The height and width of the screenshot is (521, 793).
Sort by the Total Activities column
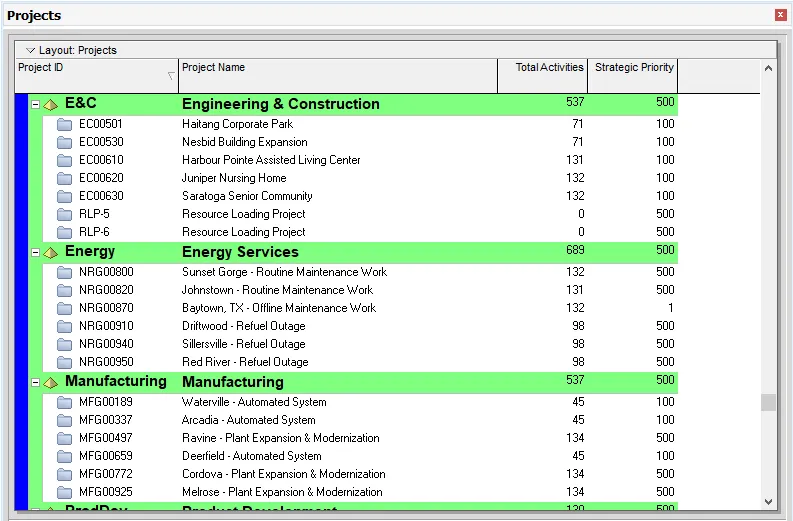(542, 75)
